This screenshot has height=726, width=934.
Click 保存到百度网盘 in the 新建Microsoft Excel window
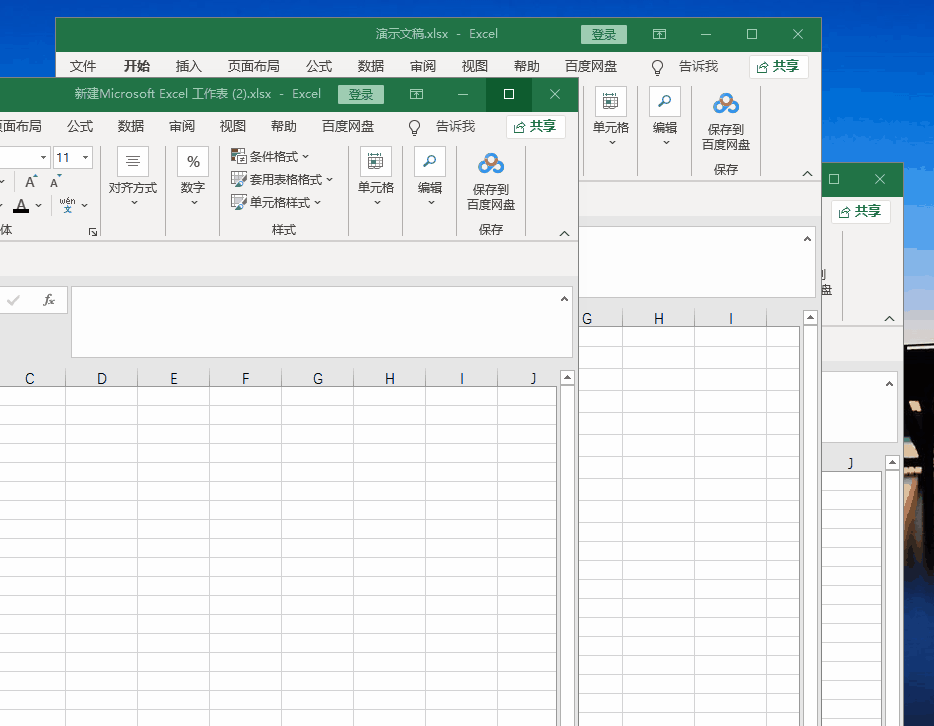pyautogui.click(x=491, y=180)
